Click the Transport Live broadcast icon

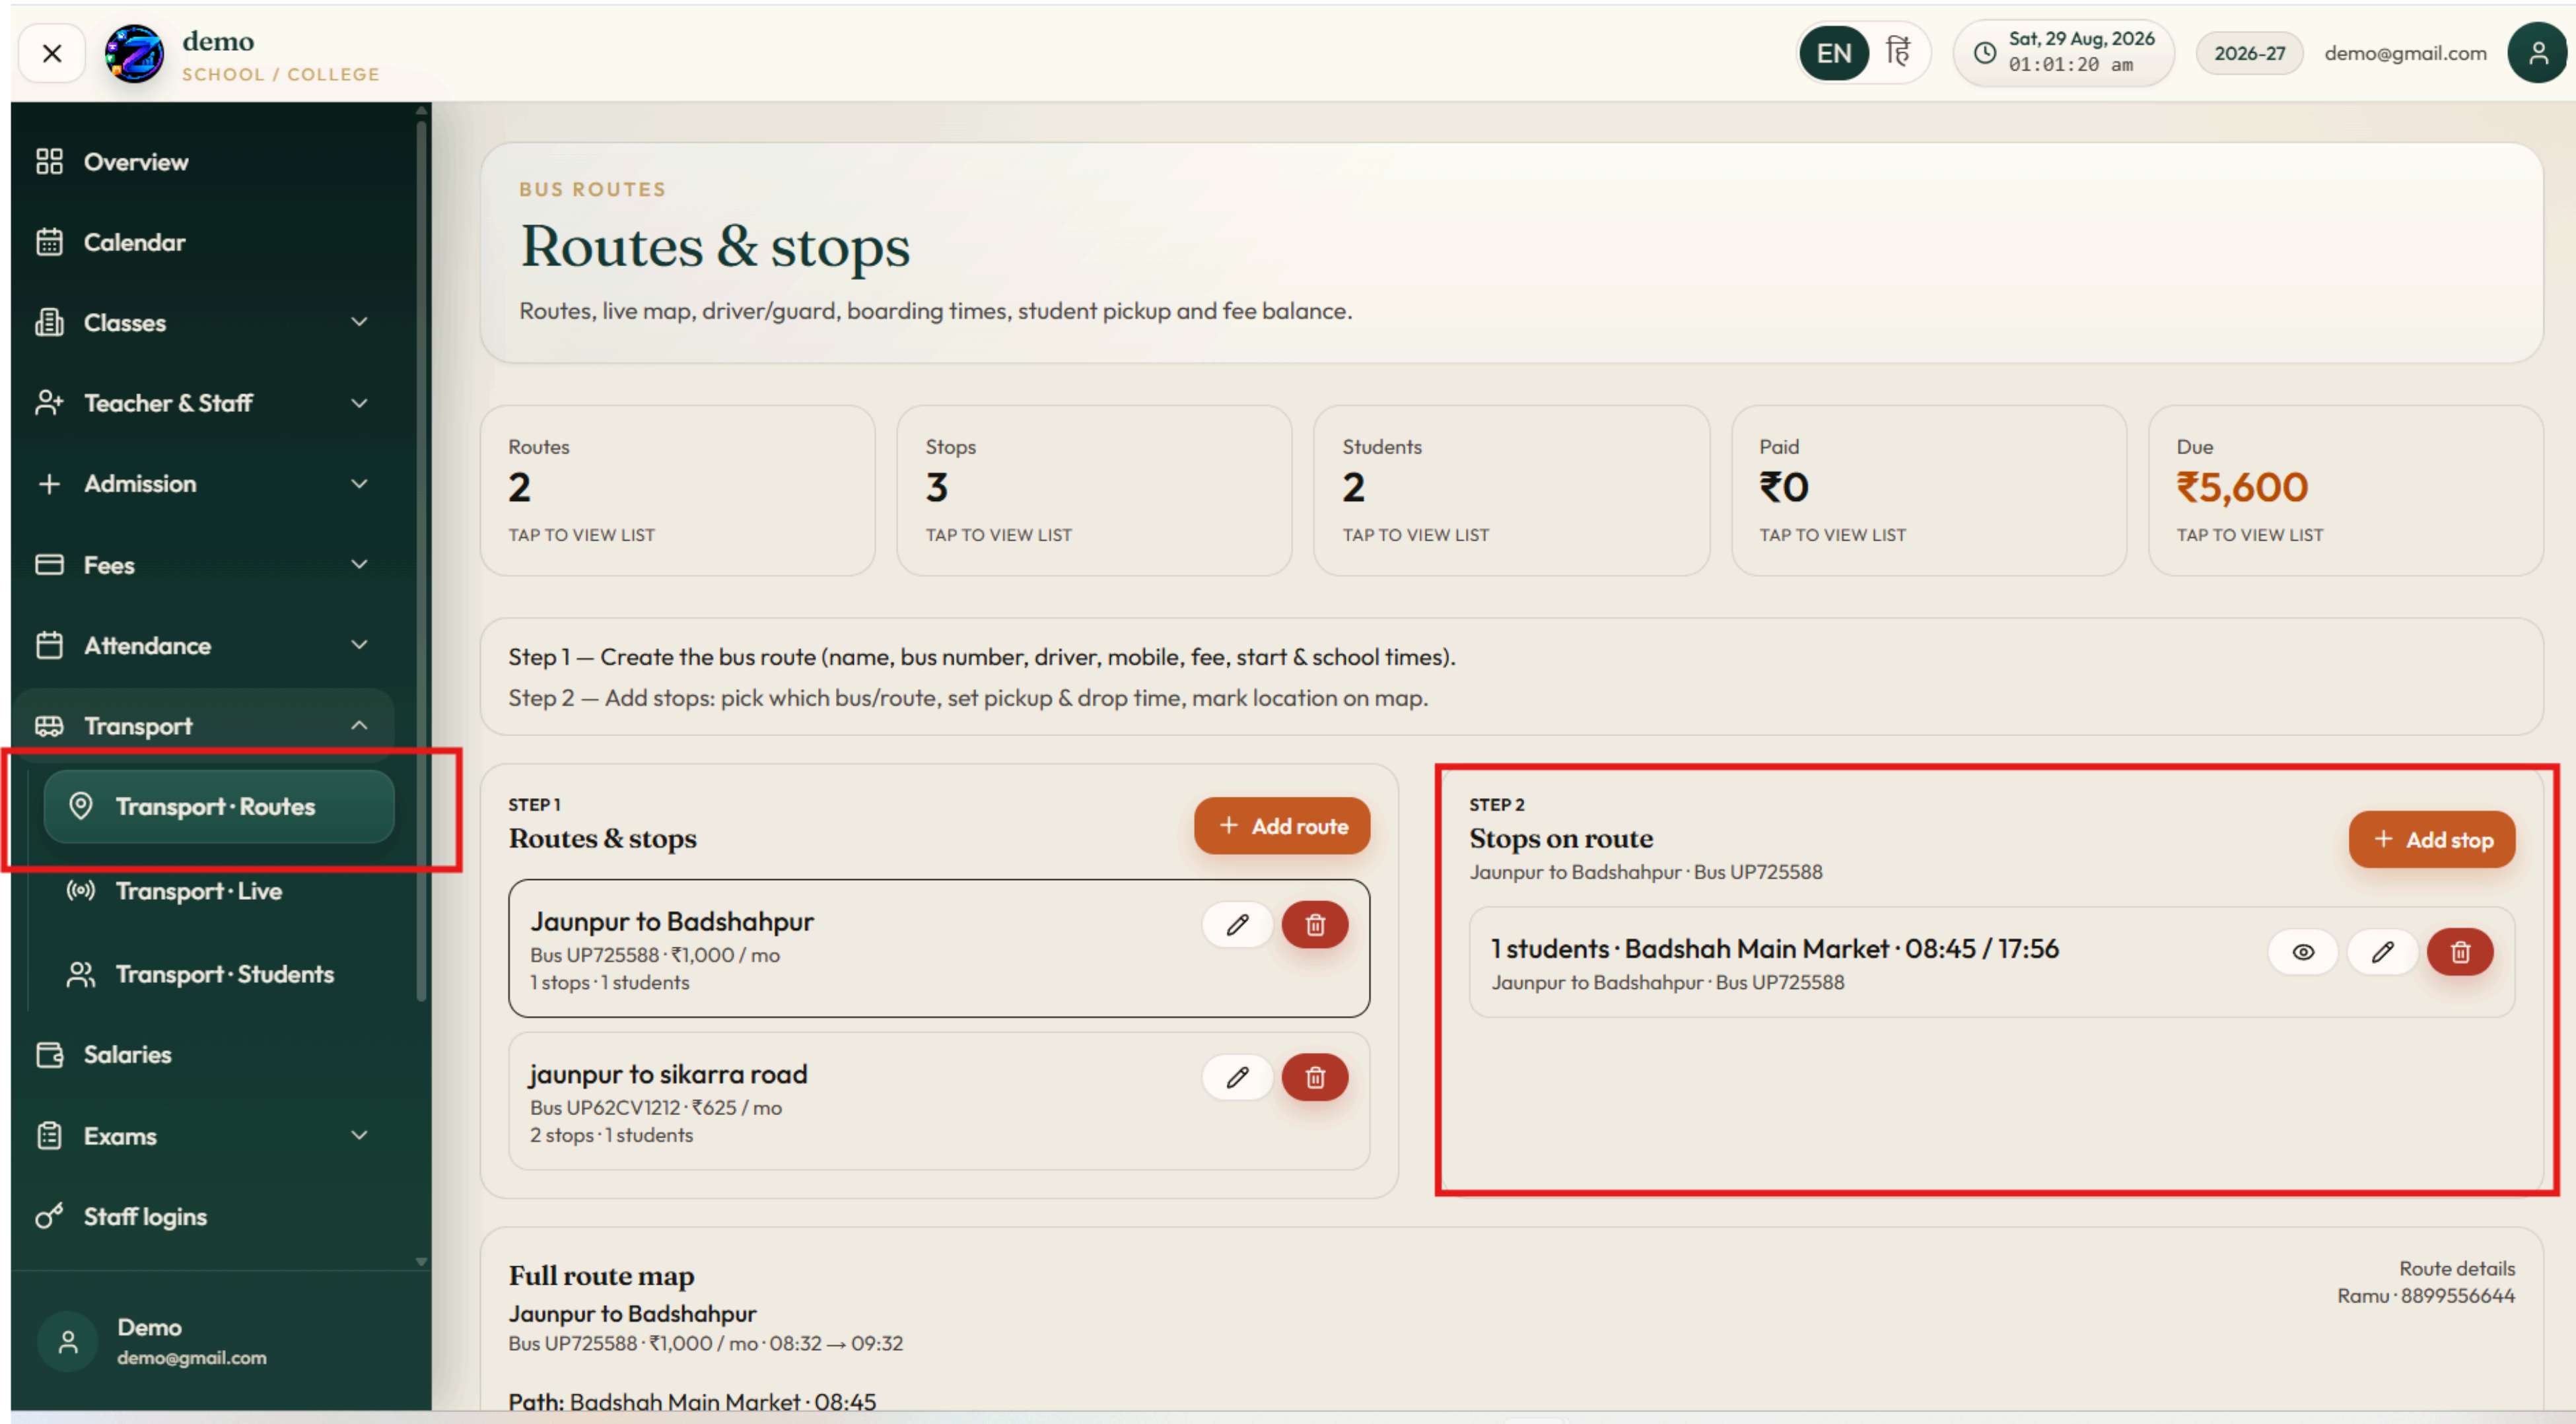(x=80, y=890)
